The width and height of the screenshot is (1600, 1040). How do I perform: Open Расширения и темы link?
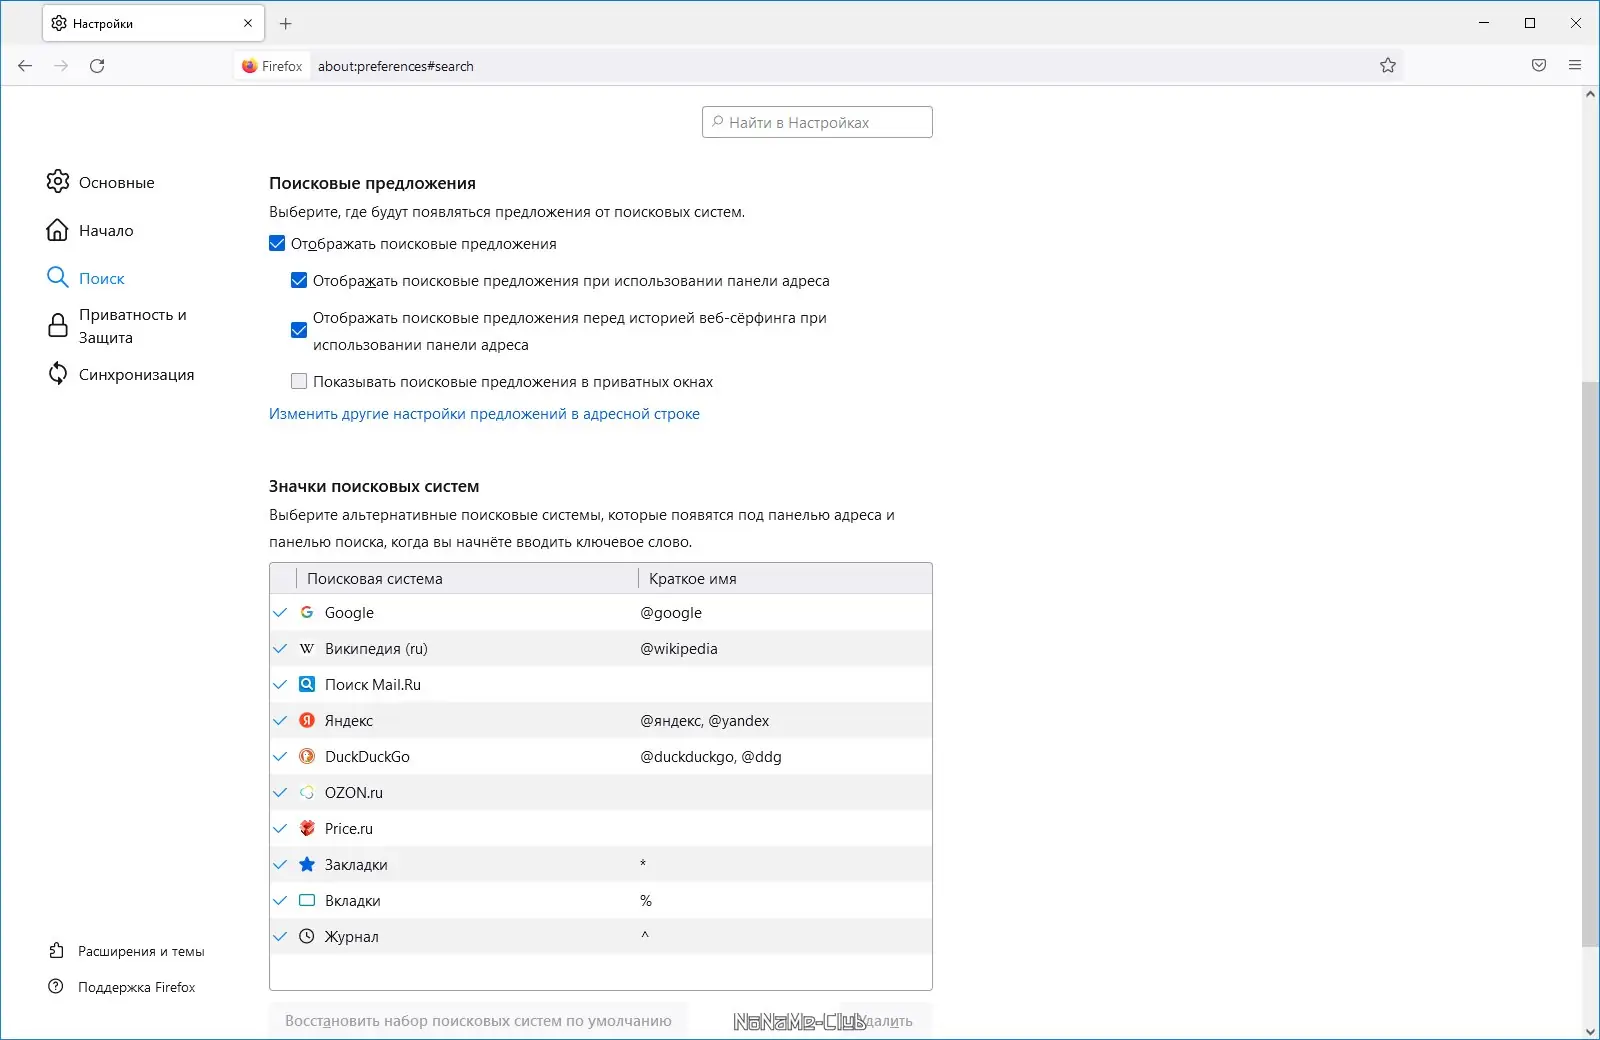tap(140, 952)
